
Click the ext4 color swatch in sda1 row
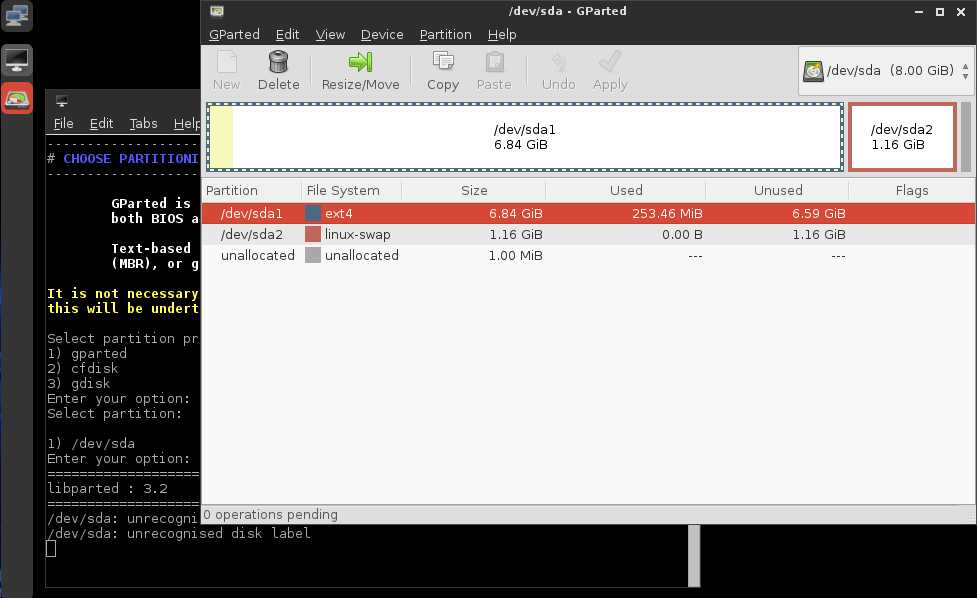(313, 213)
